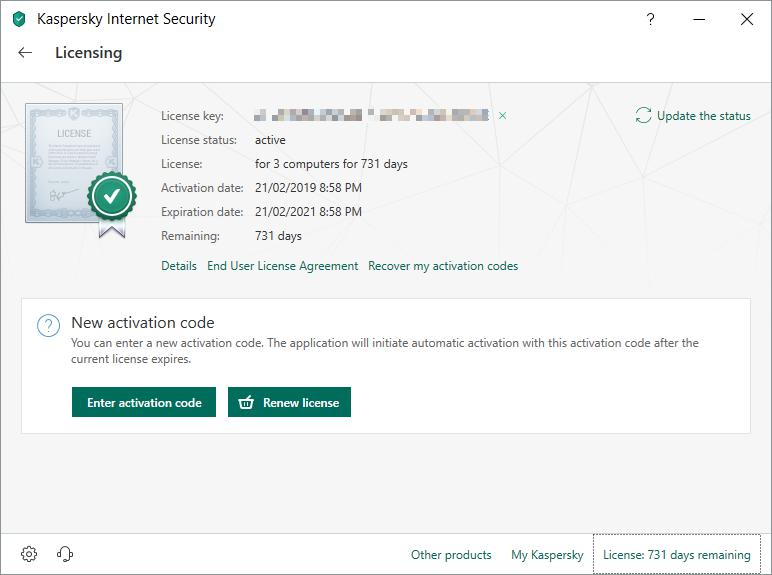The image size is (772, 575).
Task: Click the Kaspersky shield logo in title bar
Action: click(19, 19)
